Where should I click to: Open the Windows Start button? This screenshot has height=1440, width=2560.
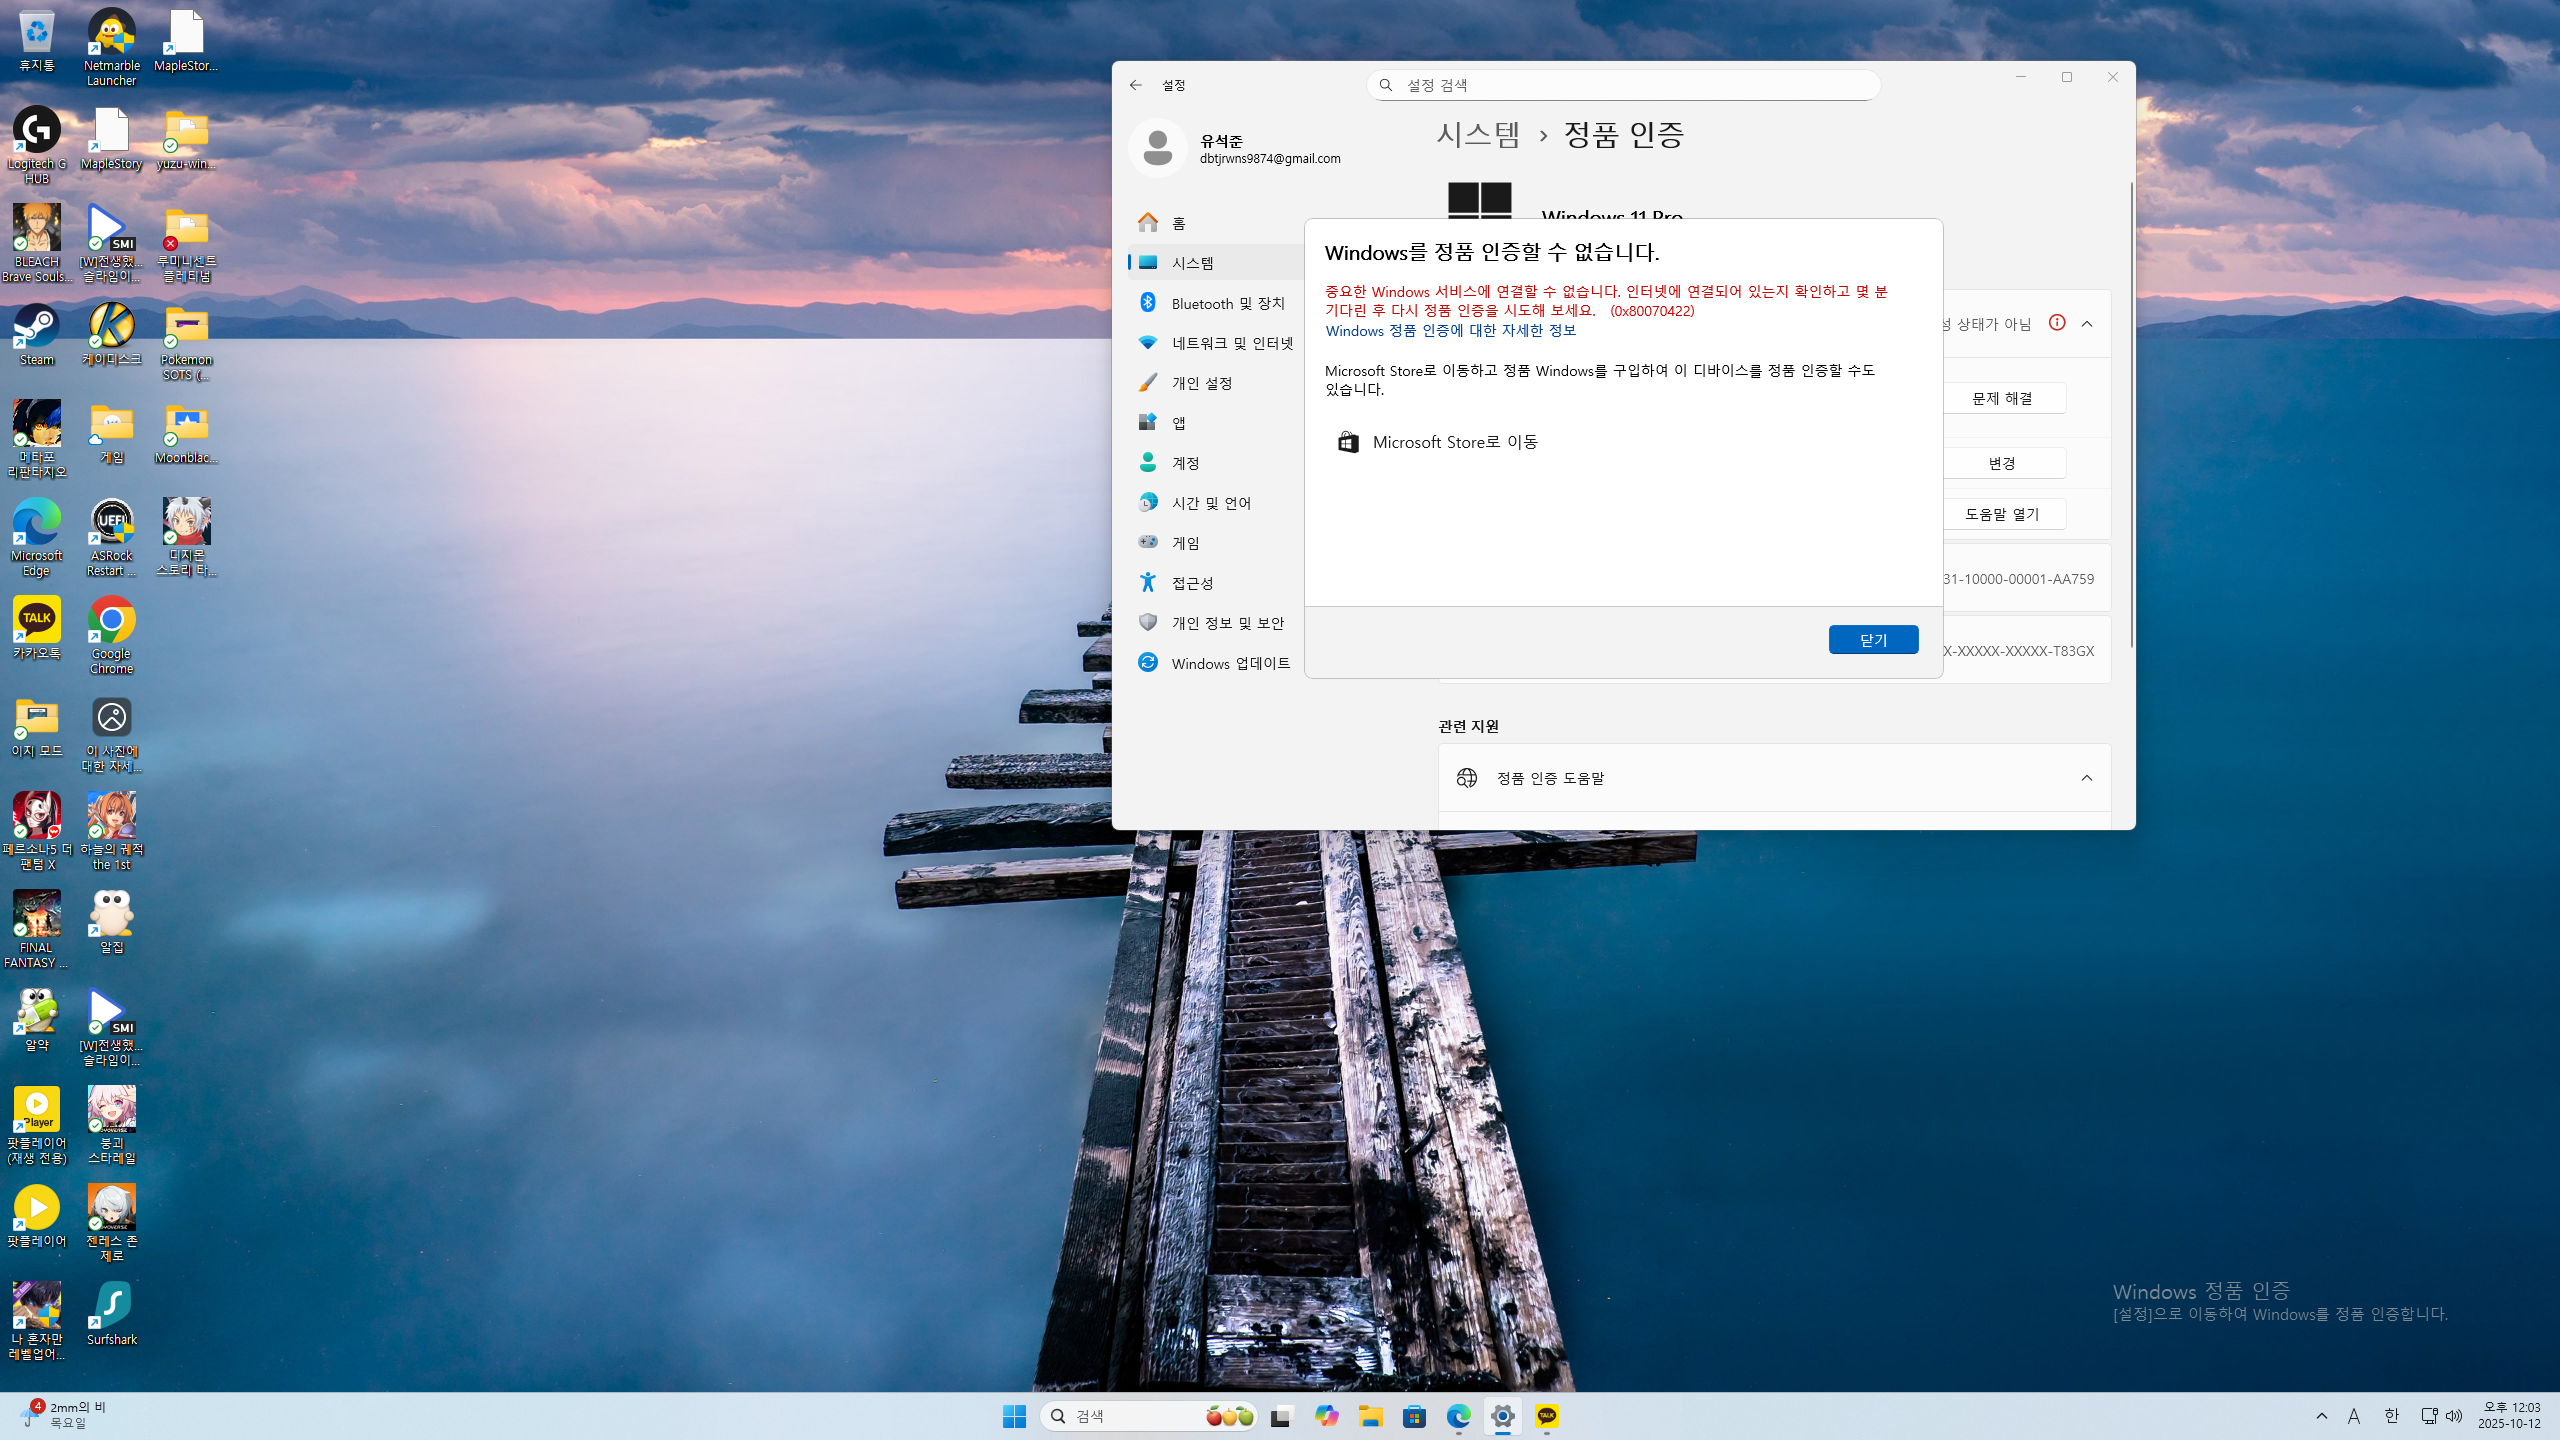(1014, 1416)
